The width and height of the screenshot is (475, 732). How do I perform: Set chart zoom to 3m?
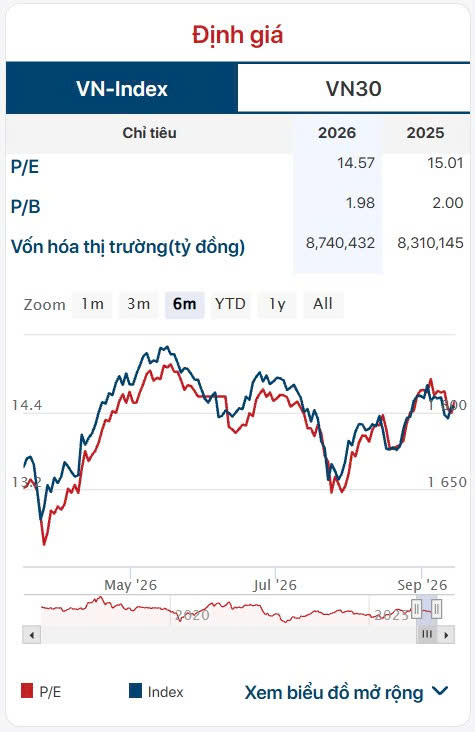[x=138, y=304]
